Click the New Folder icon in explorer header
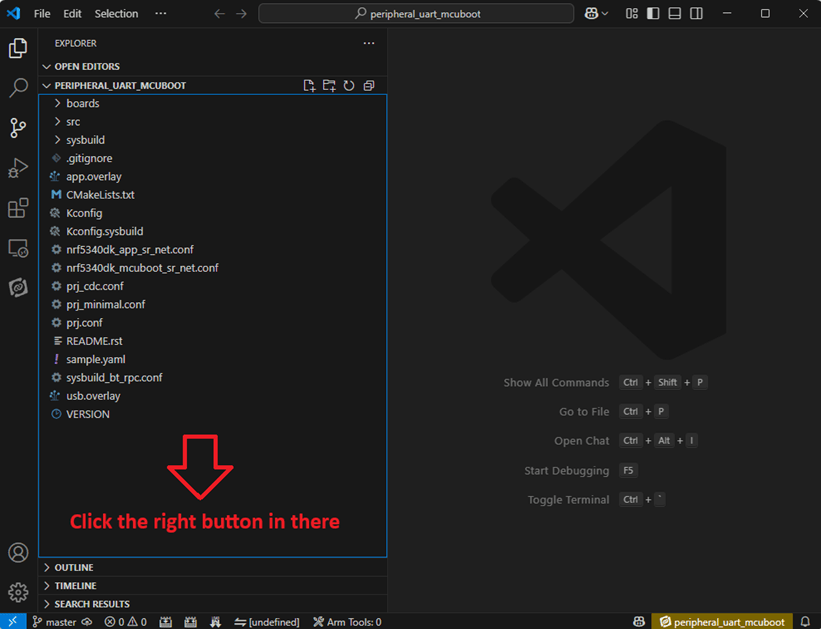Viewport: 821px width, 629px height. (x=329, y=86)
